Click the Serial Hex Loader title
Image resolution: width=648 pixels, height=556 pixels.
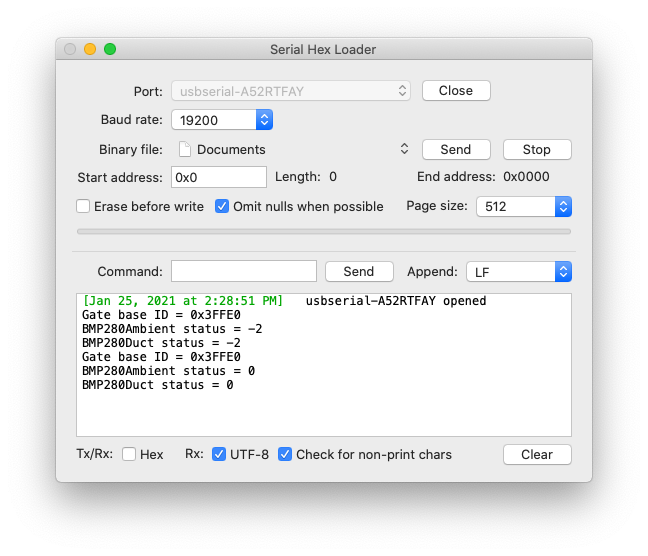[323, 50]
